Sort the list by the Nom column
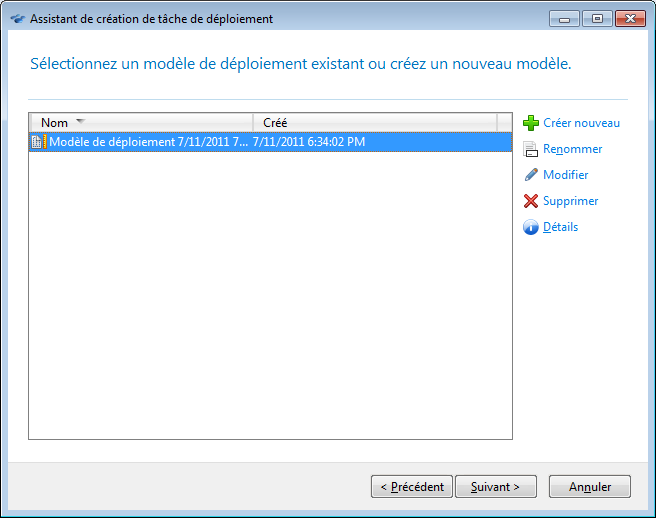 (x=54, y=123)
